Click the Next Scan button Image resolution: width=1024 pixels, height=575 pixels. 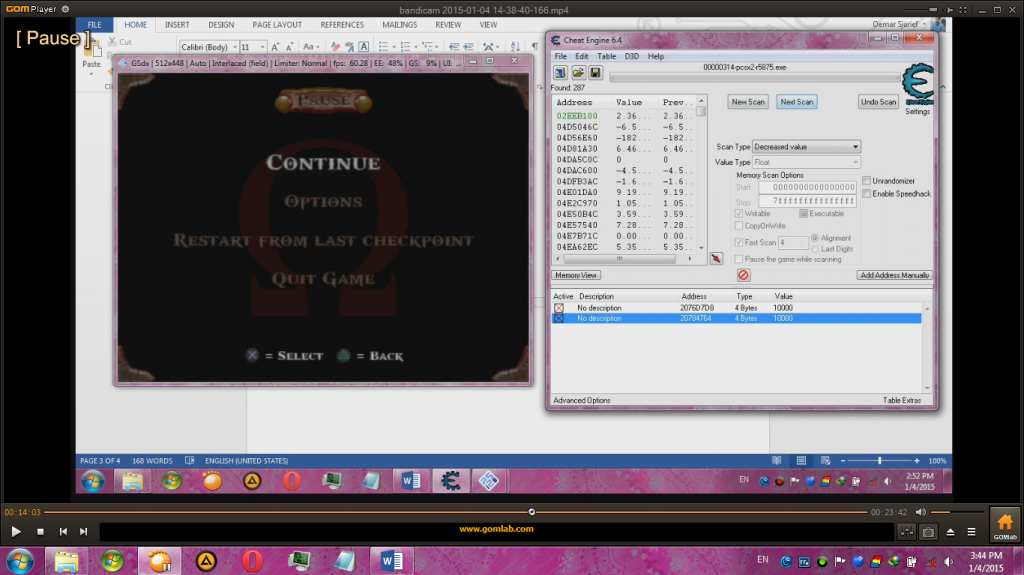[797, 102]
